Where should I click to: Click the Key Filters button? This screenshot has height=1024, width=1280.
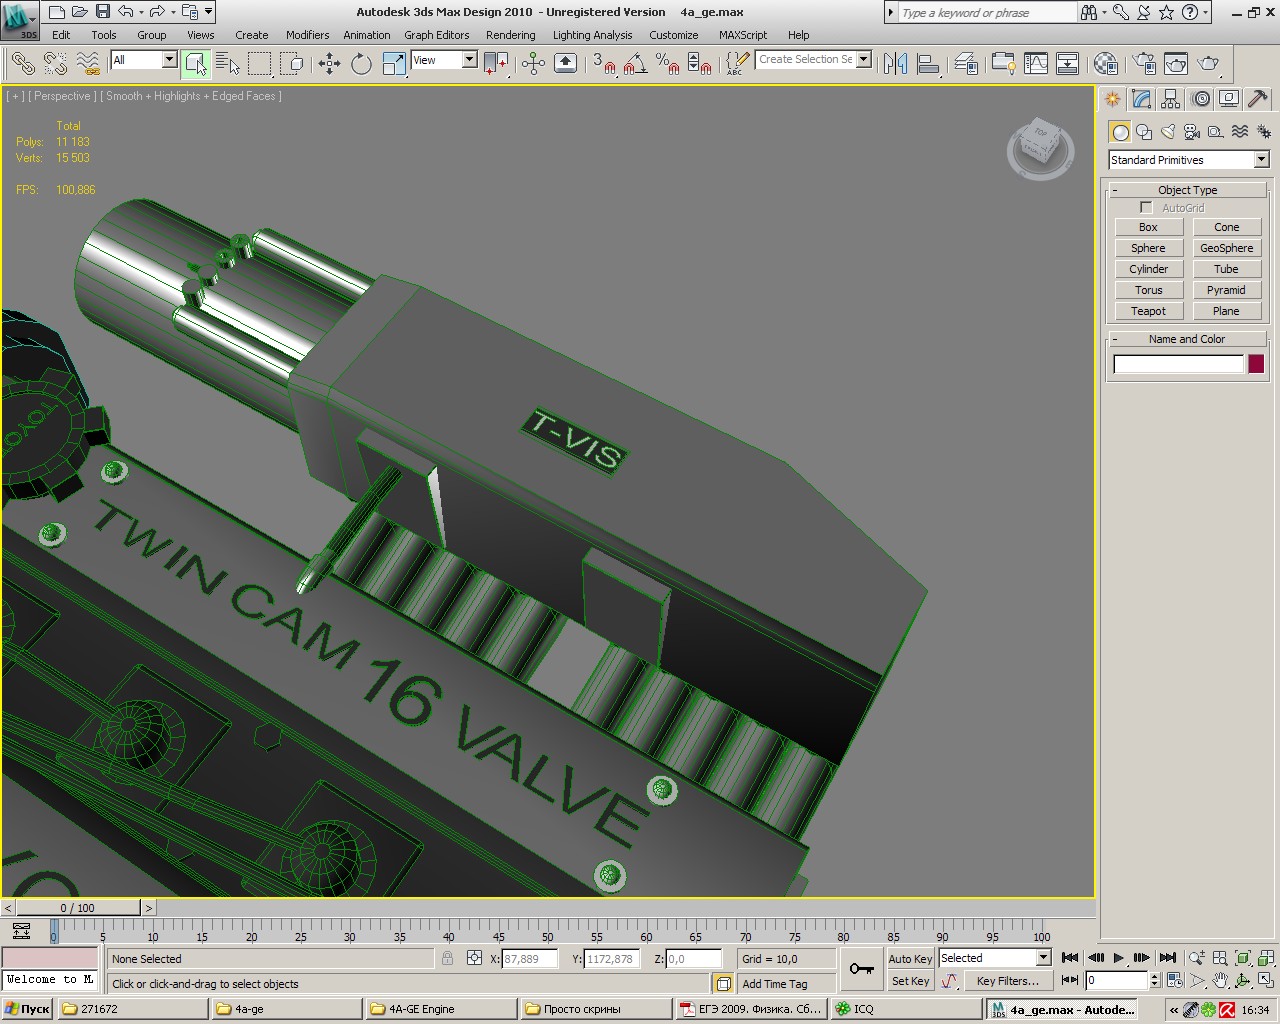(1007, 981)
